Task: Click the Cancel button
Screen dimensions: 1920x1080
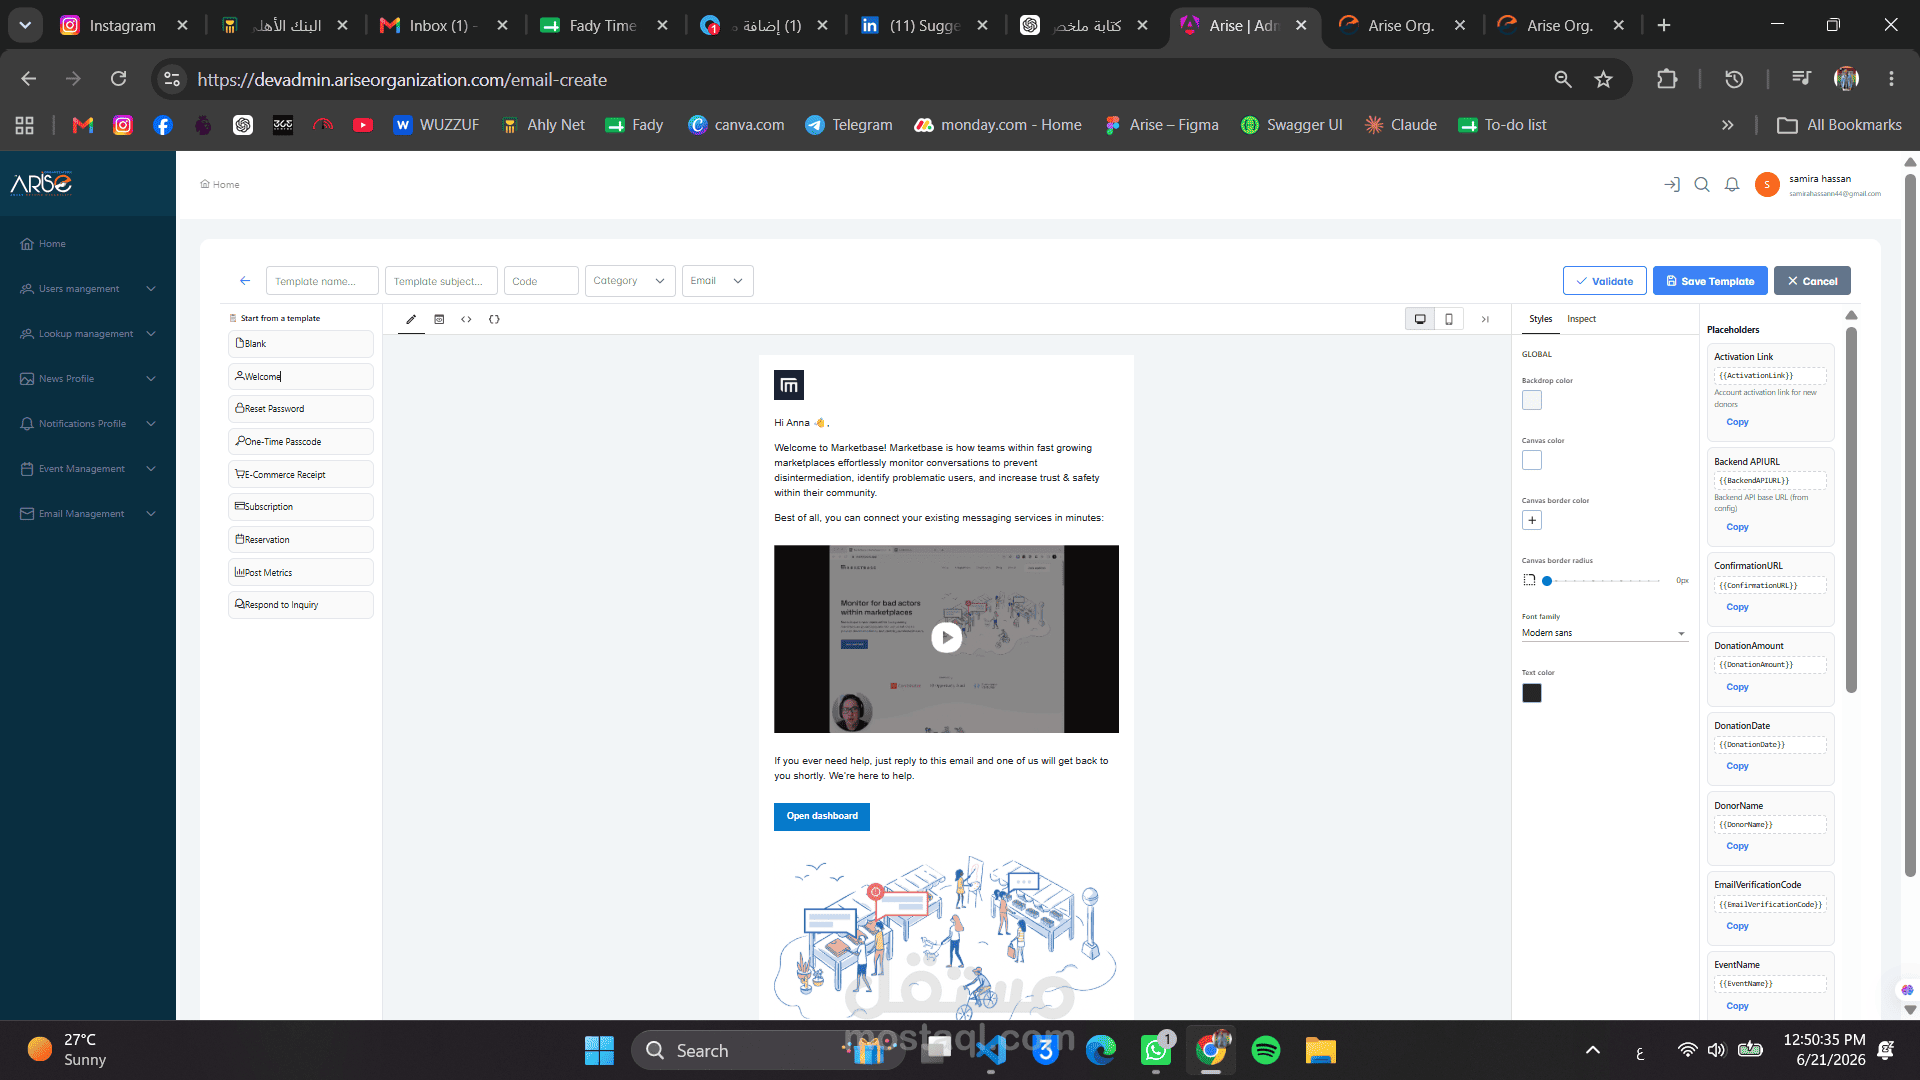Action: point(1812,281)
